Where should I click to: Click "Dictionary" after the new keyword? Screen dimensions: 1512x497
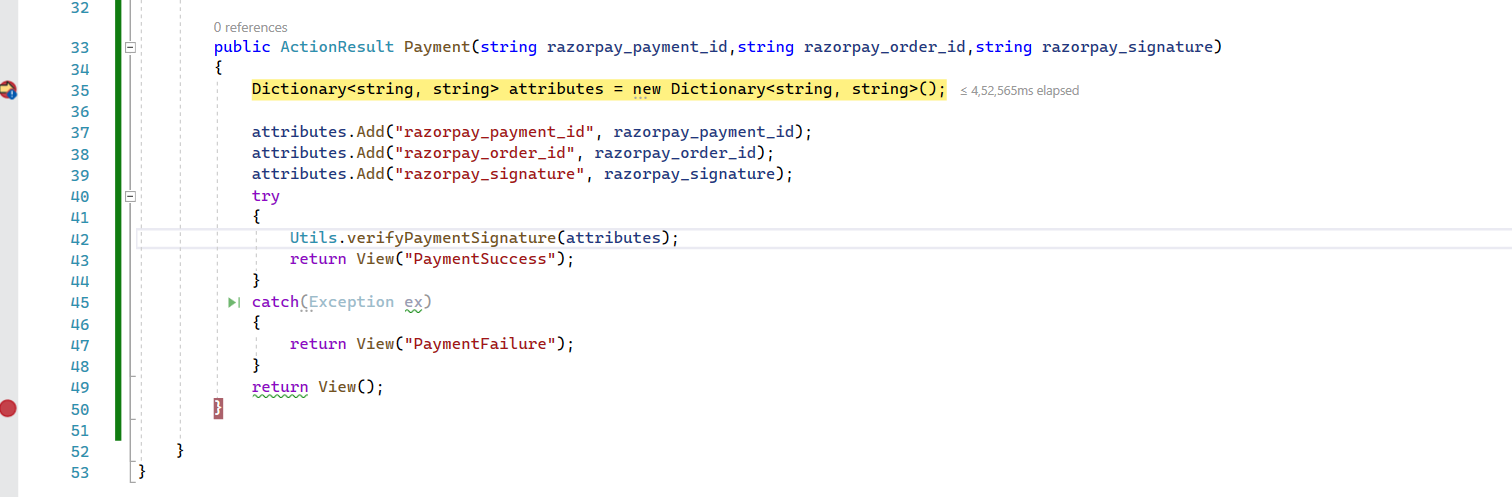pos(718,89)
